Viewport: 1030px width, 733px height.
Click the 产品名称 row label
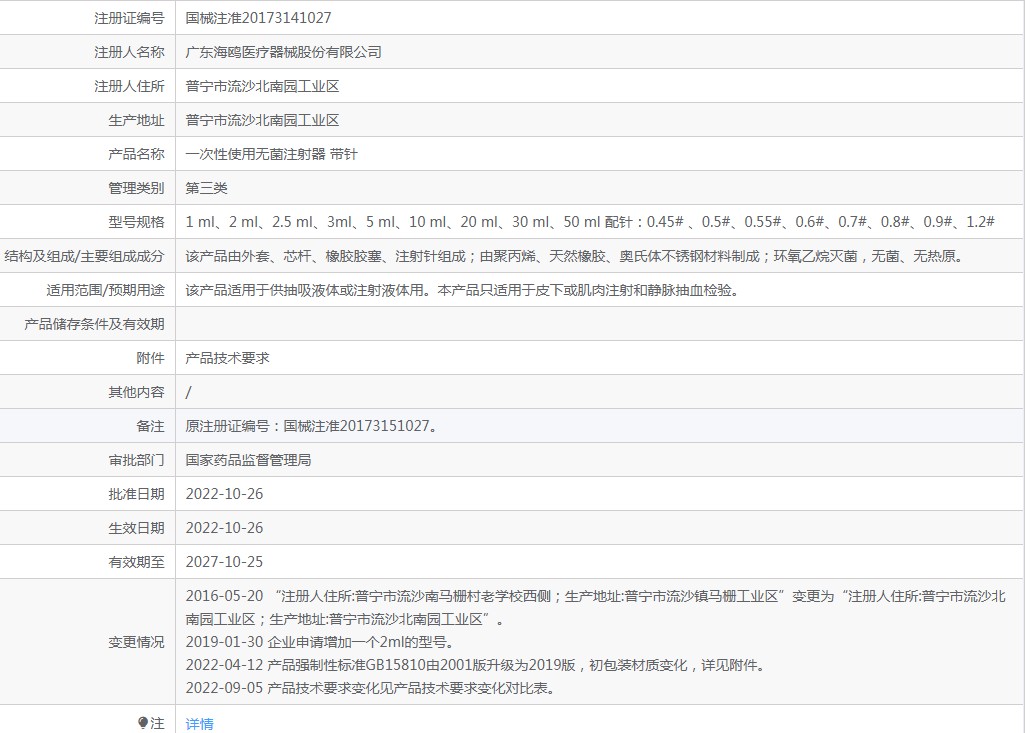pos(137,154)
